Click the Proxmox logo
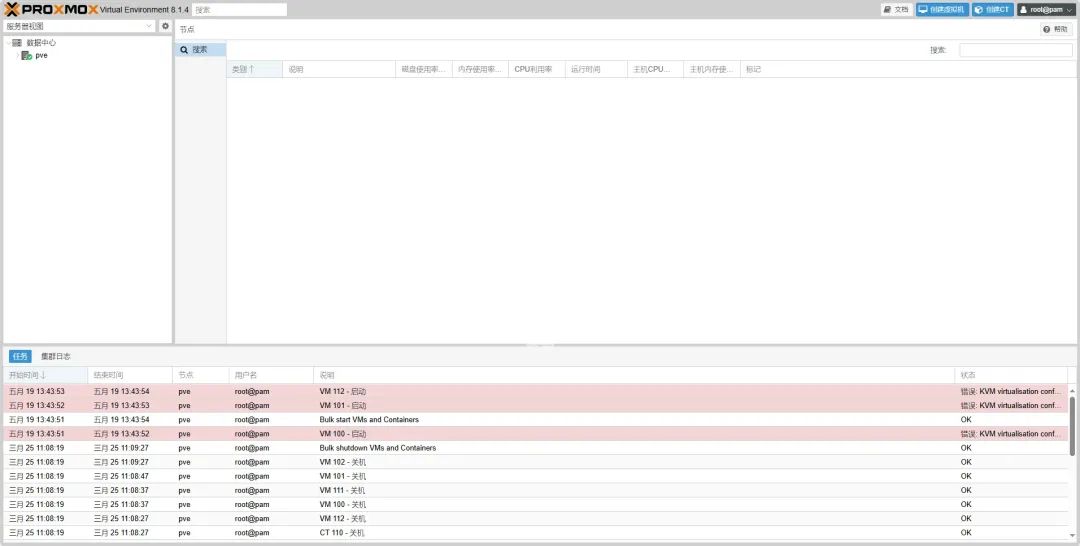The height and width of the screenshot is (546, 1080). (52, 9)
